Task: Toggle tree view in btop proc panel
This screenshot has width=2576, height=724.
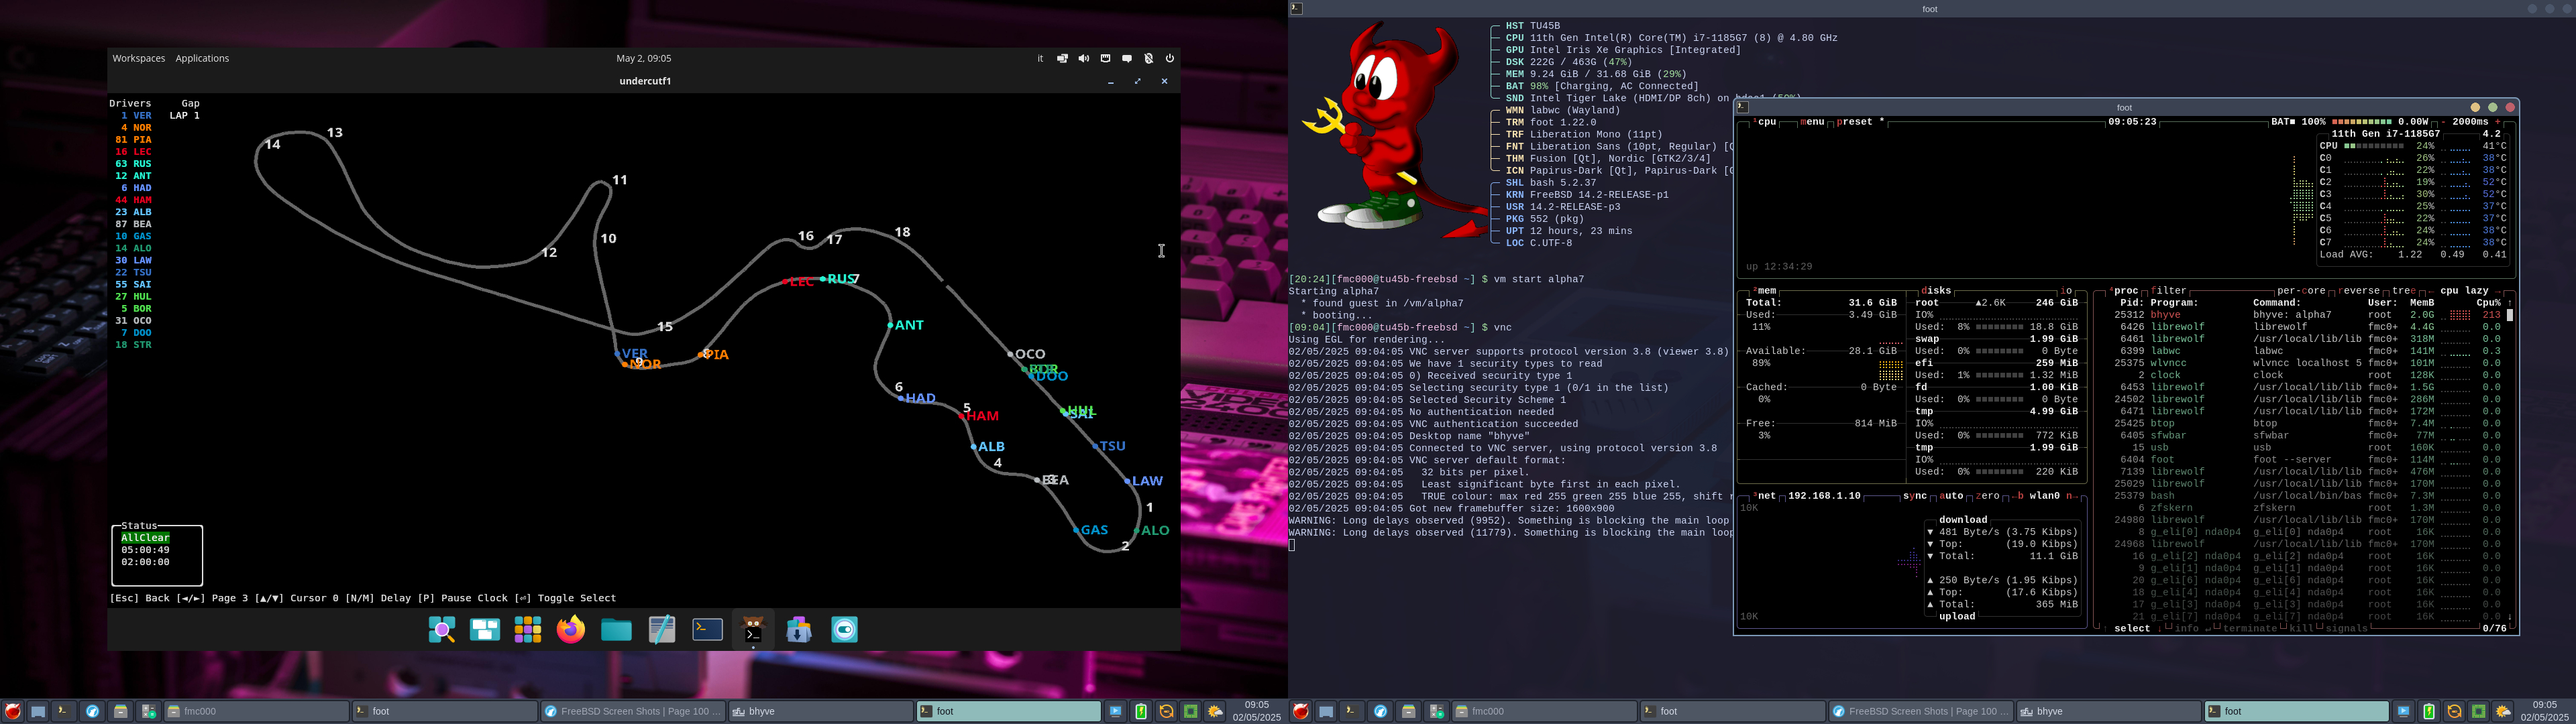Action: coord(2403,291)
